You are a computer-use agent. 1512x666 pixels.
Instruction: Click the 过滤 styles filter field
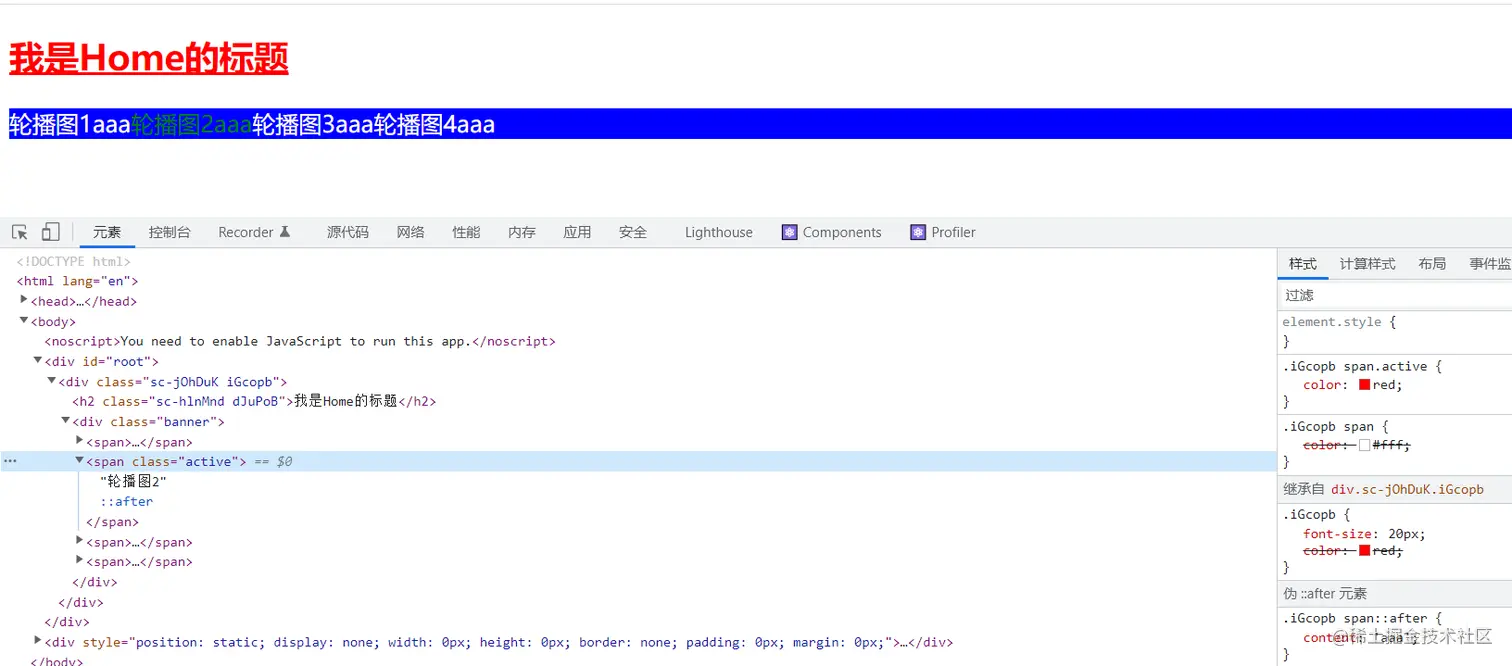click(x=1395, y=295)
